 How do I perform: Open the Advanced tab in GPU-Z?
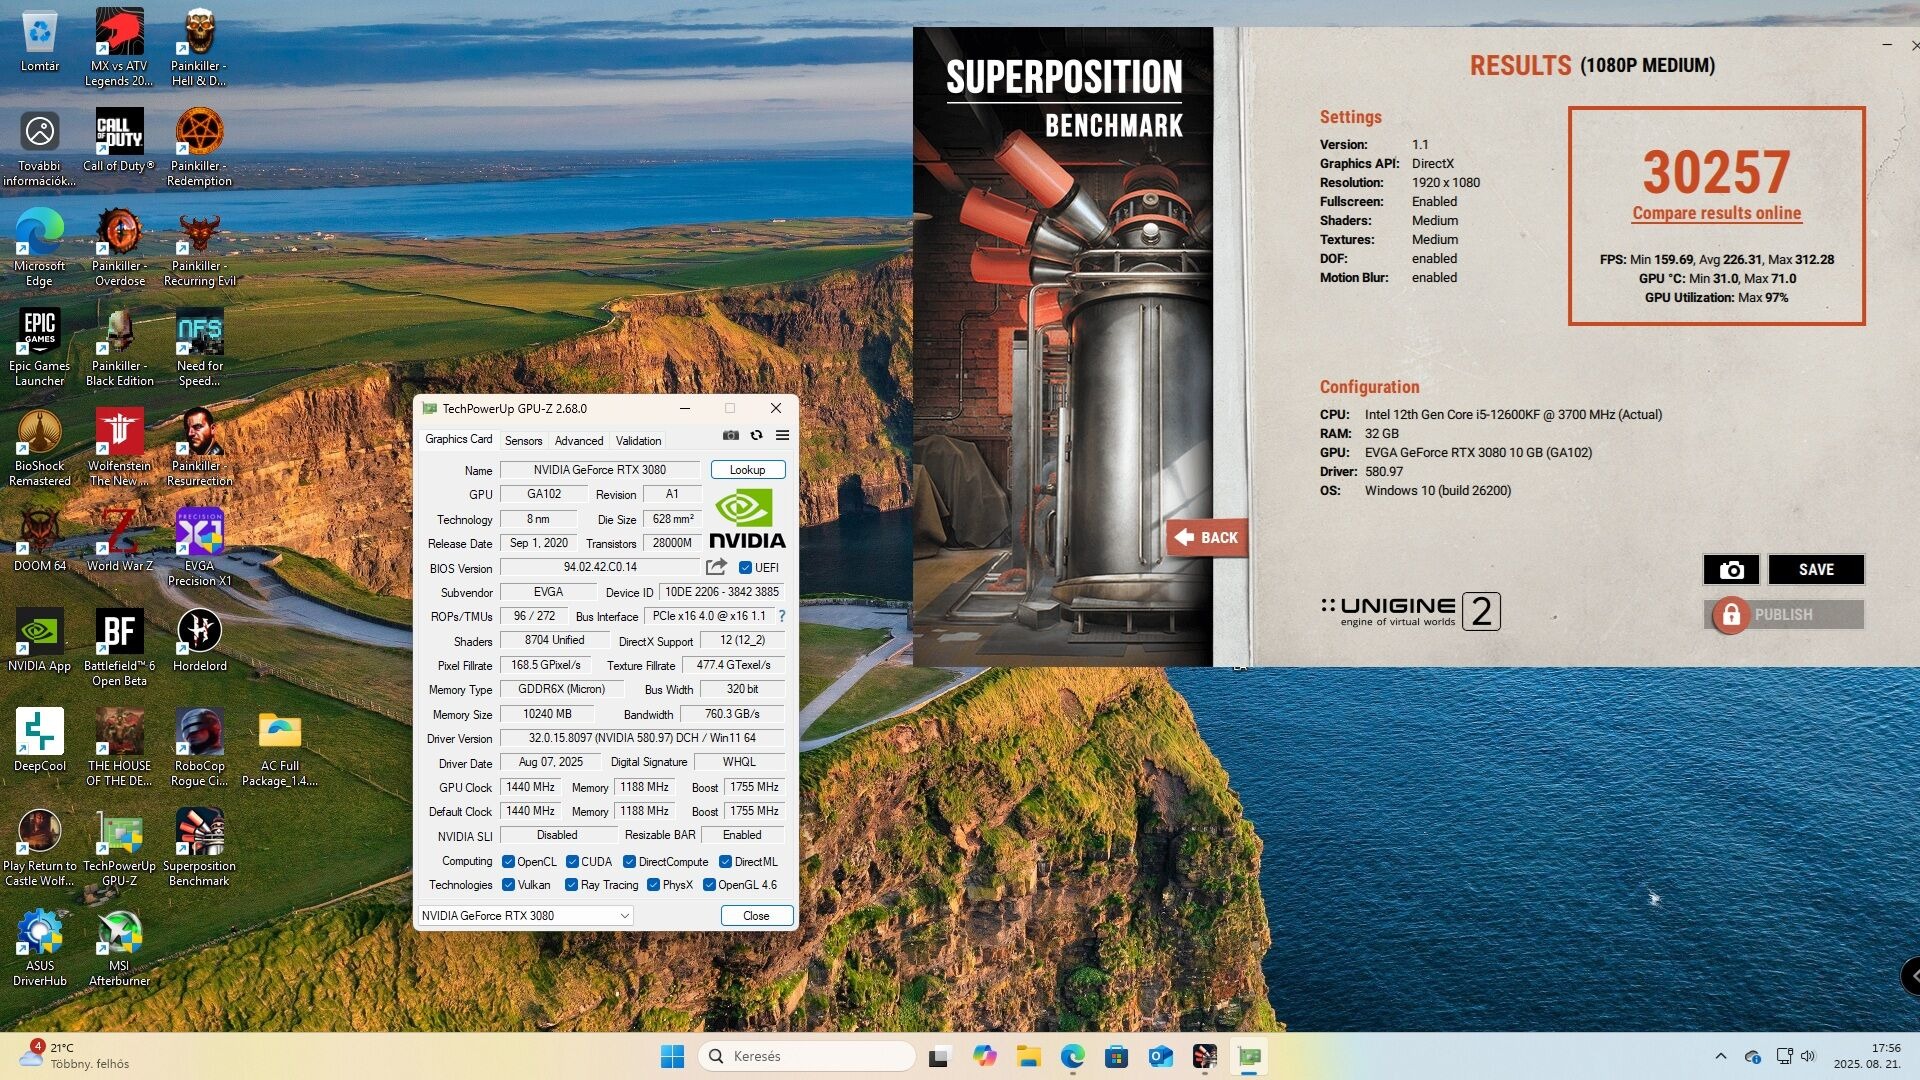[x=579, y=440]
